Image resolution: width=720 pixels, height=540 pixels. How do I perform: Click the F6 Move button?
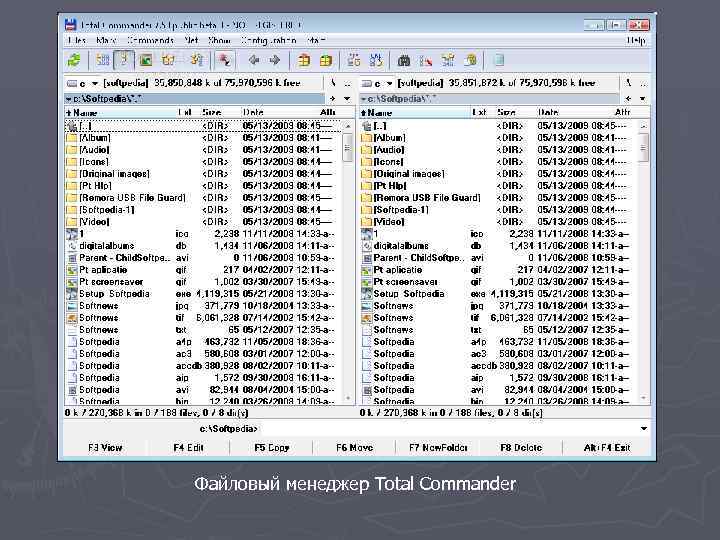point(354,448)
